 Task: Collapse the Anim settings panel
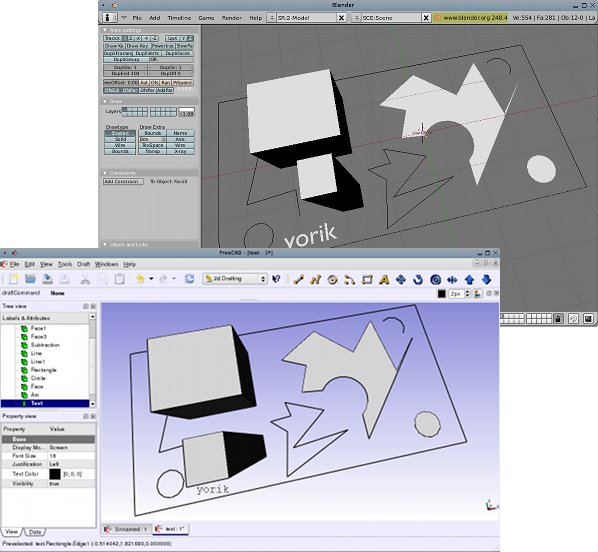coord(105,30)
